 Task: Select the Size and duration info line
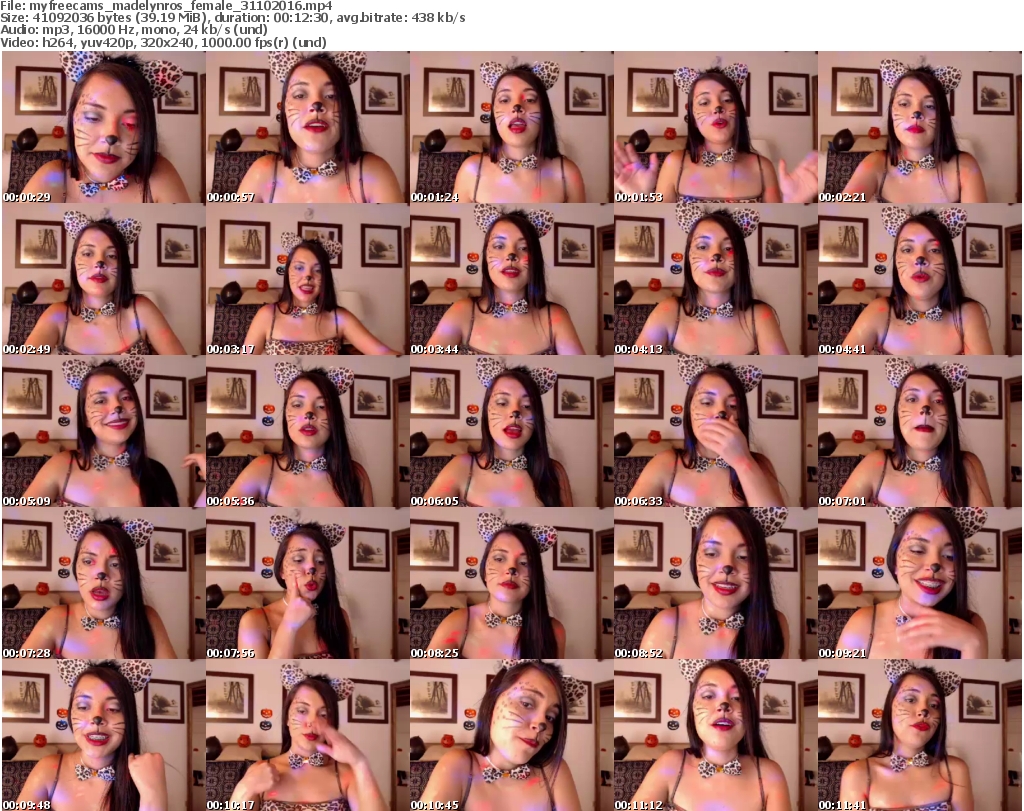[x=234, y=18]
